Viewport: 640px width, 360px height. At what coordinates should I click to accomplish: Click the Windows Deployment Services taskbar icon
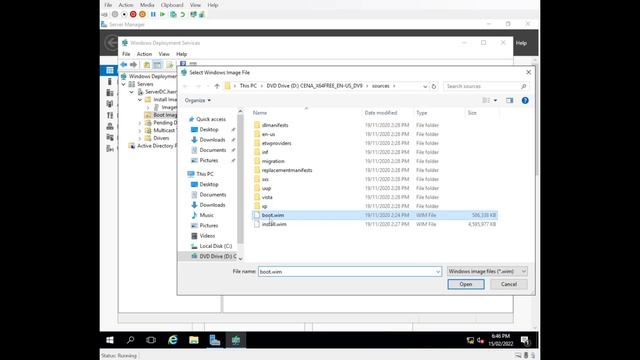[236, 340]
